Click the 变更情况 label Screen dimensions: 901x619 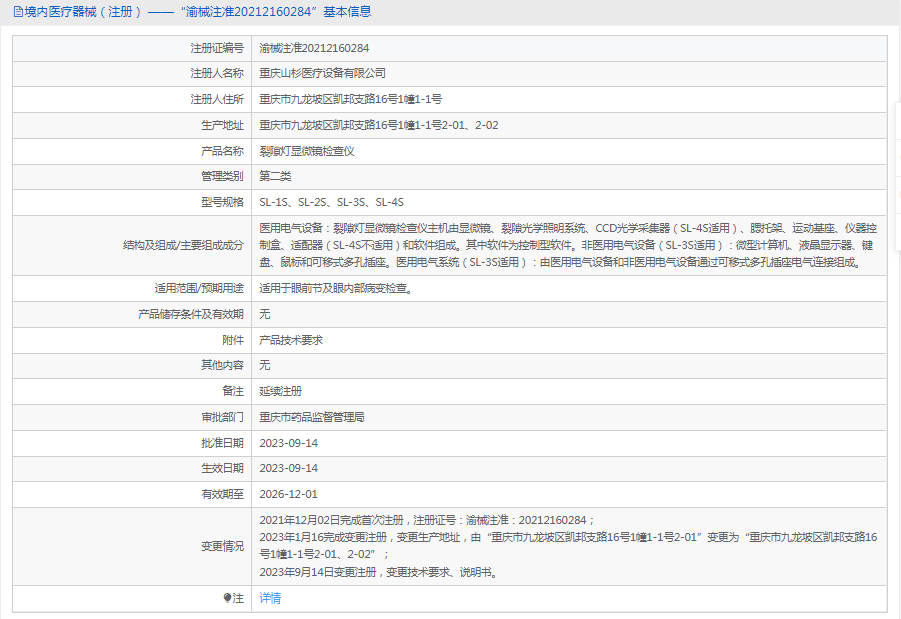tap(222, 547)
